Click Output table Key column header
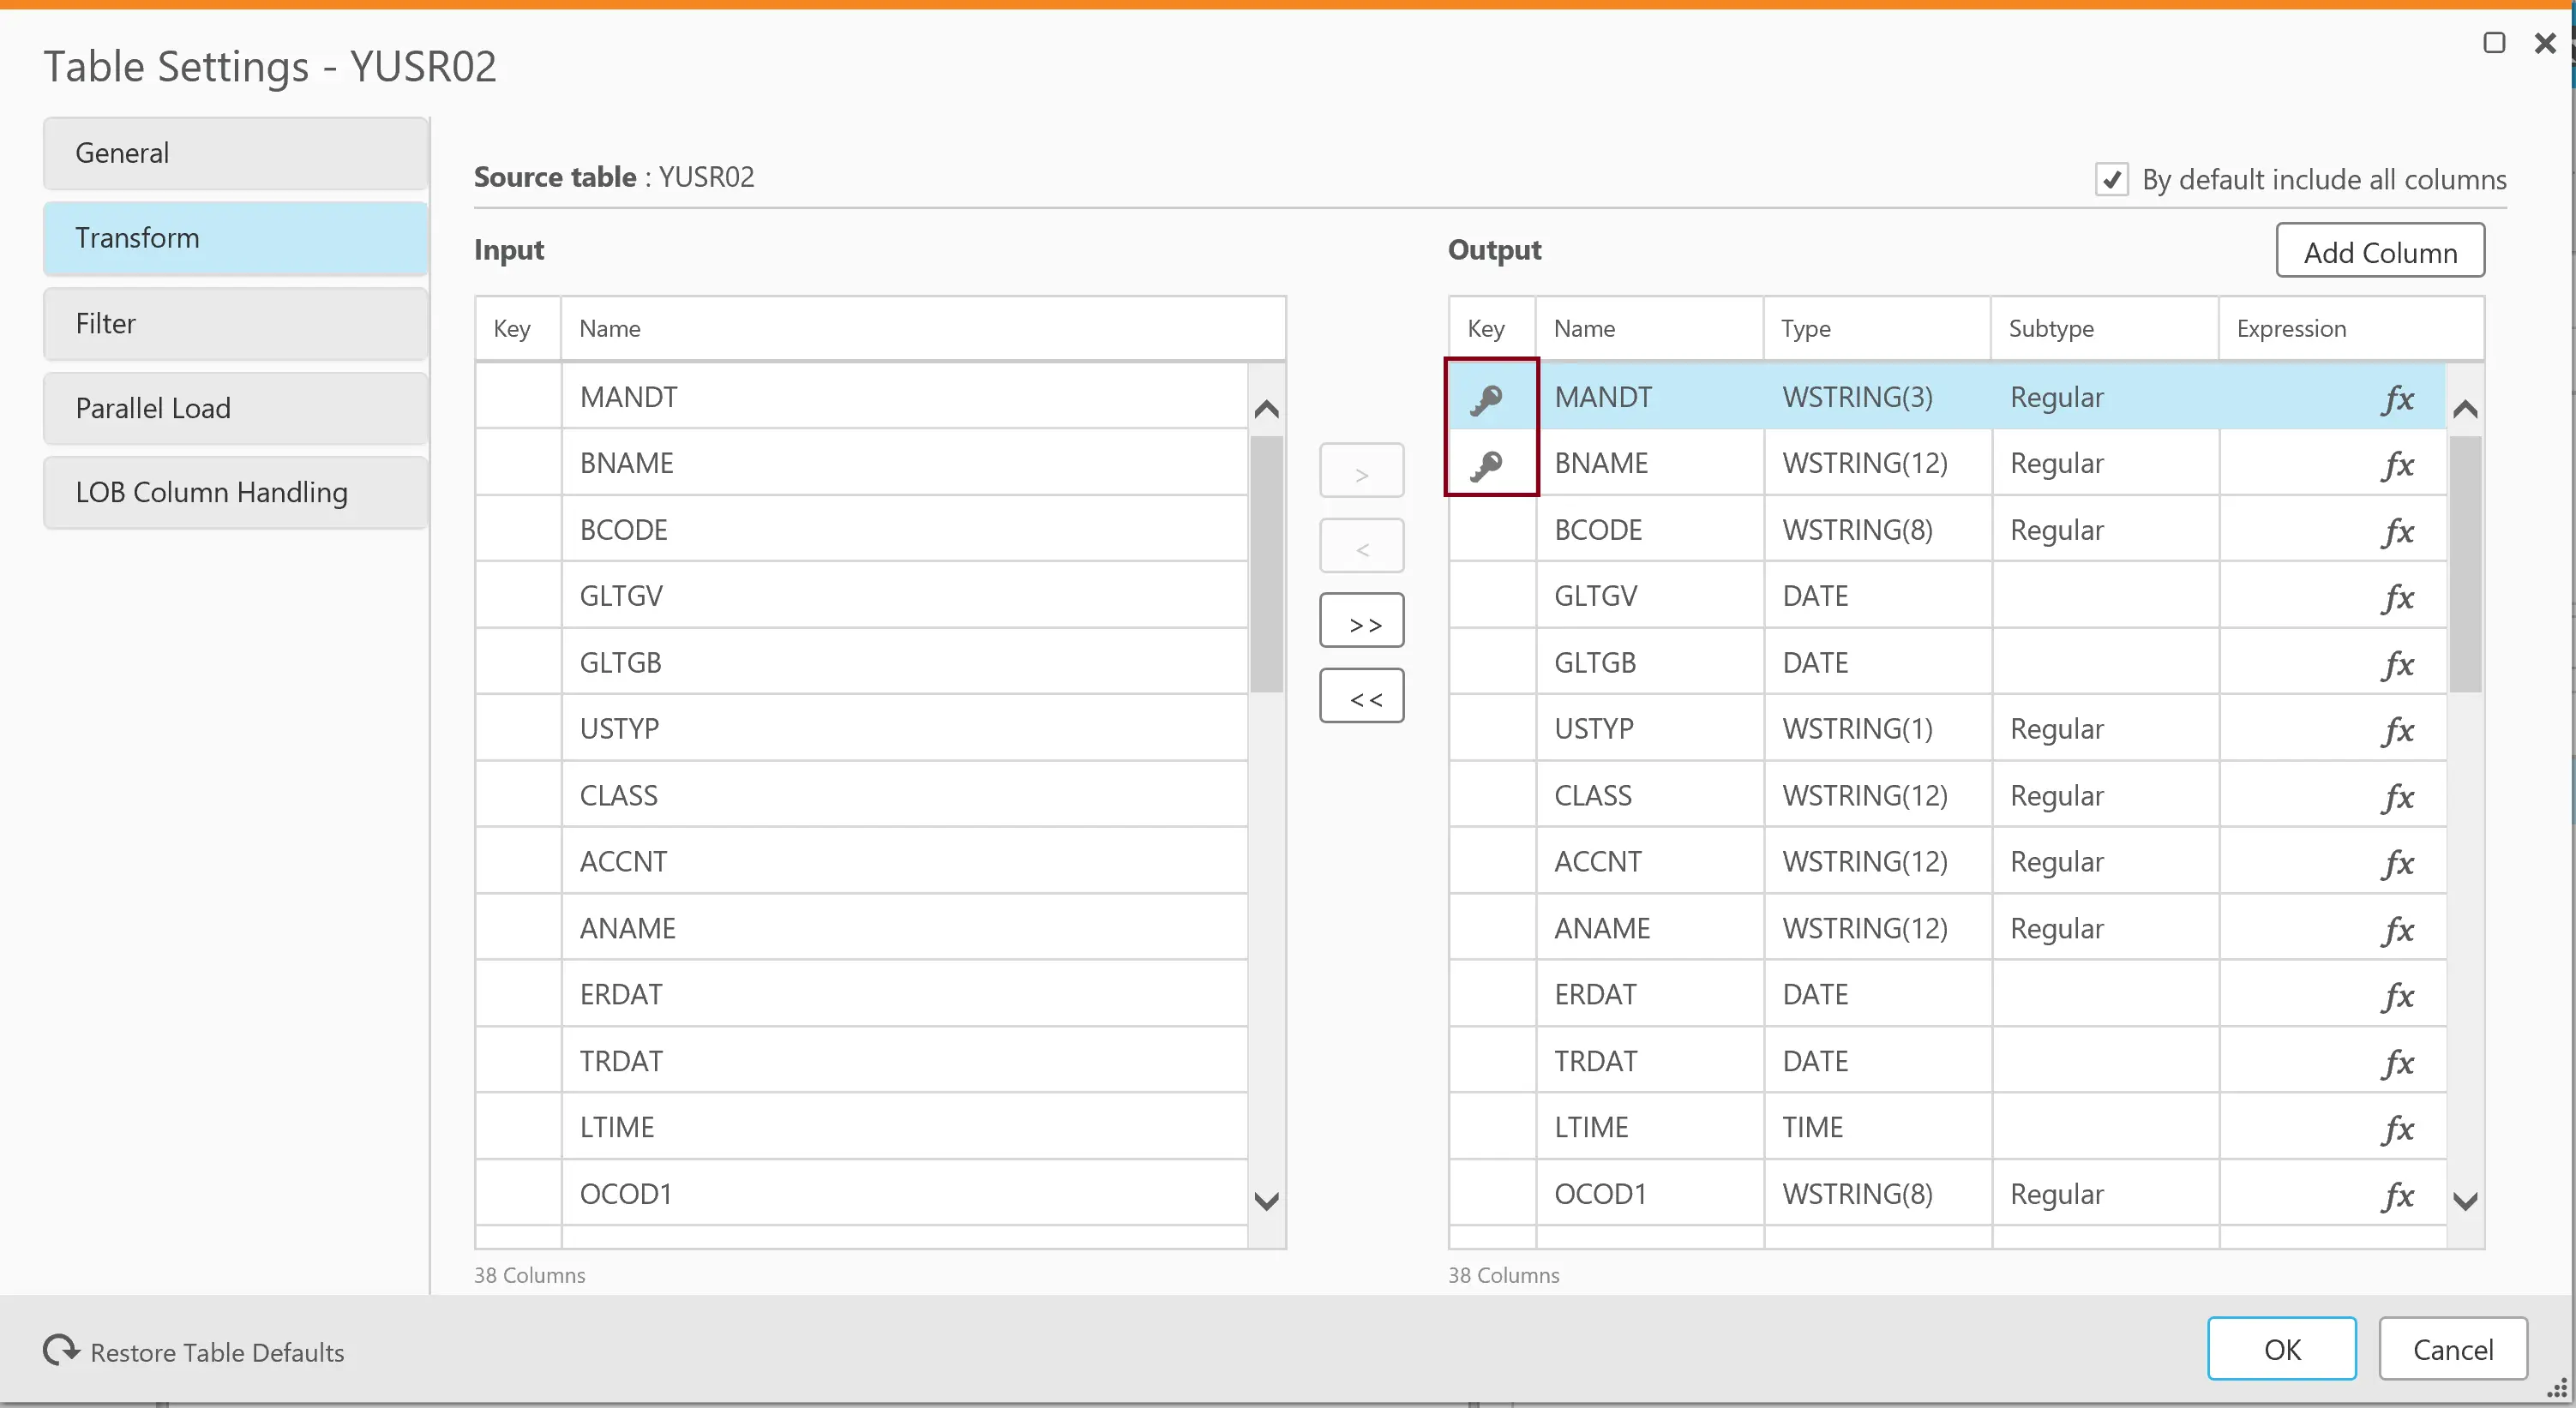The height and width of the screenshot is (1408, 2576). pyautogui.click(x=1492, y=329)
